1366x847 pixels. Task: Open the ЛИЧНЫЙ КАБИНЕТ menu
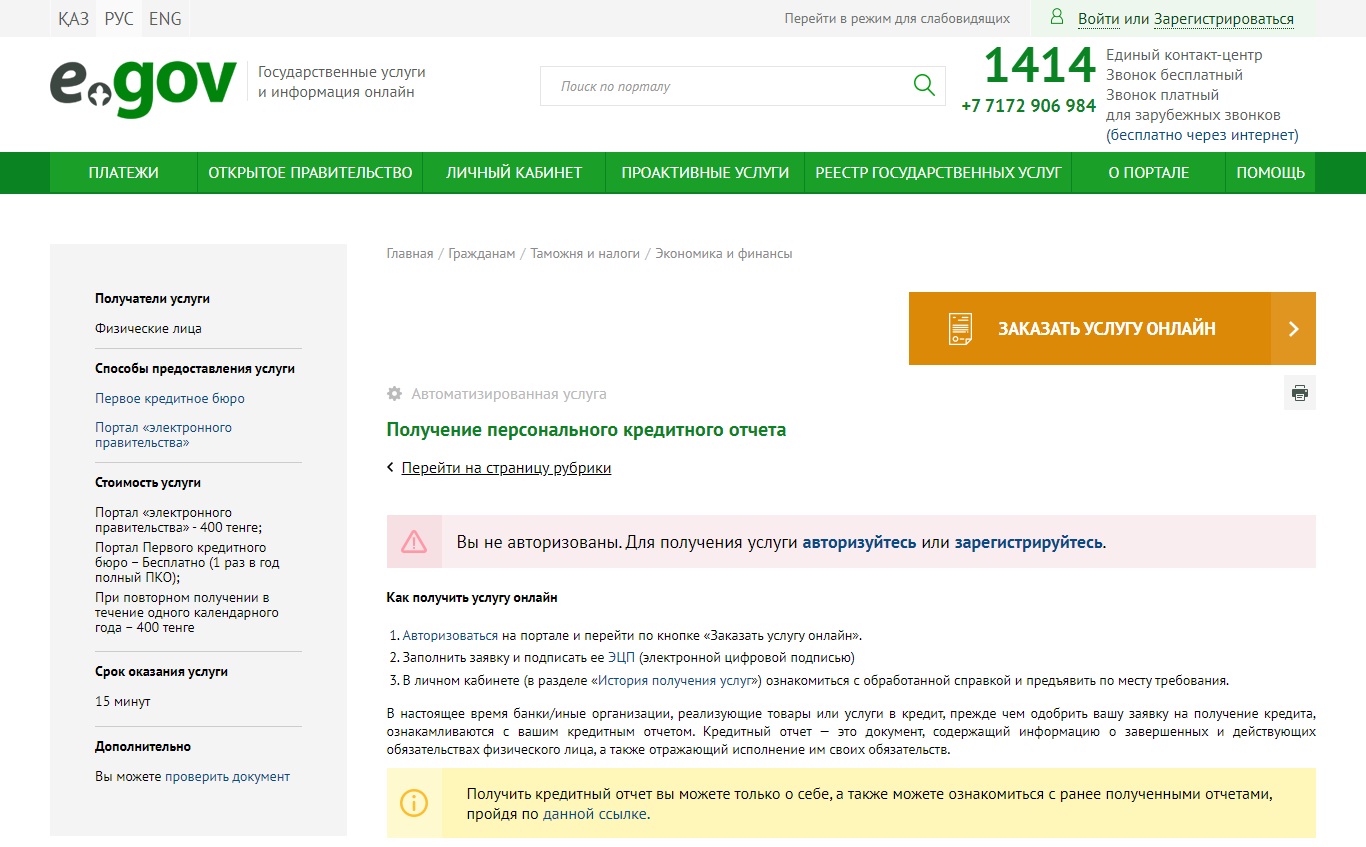514,173
